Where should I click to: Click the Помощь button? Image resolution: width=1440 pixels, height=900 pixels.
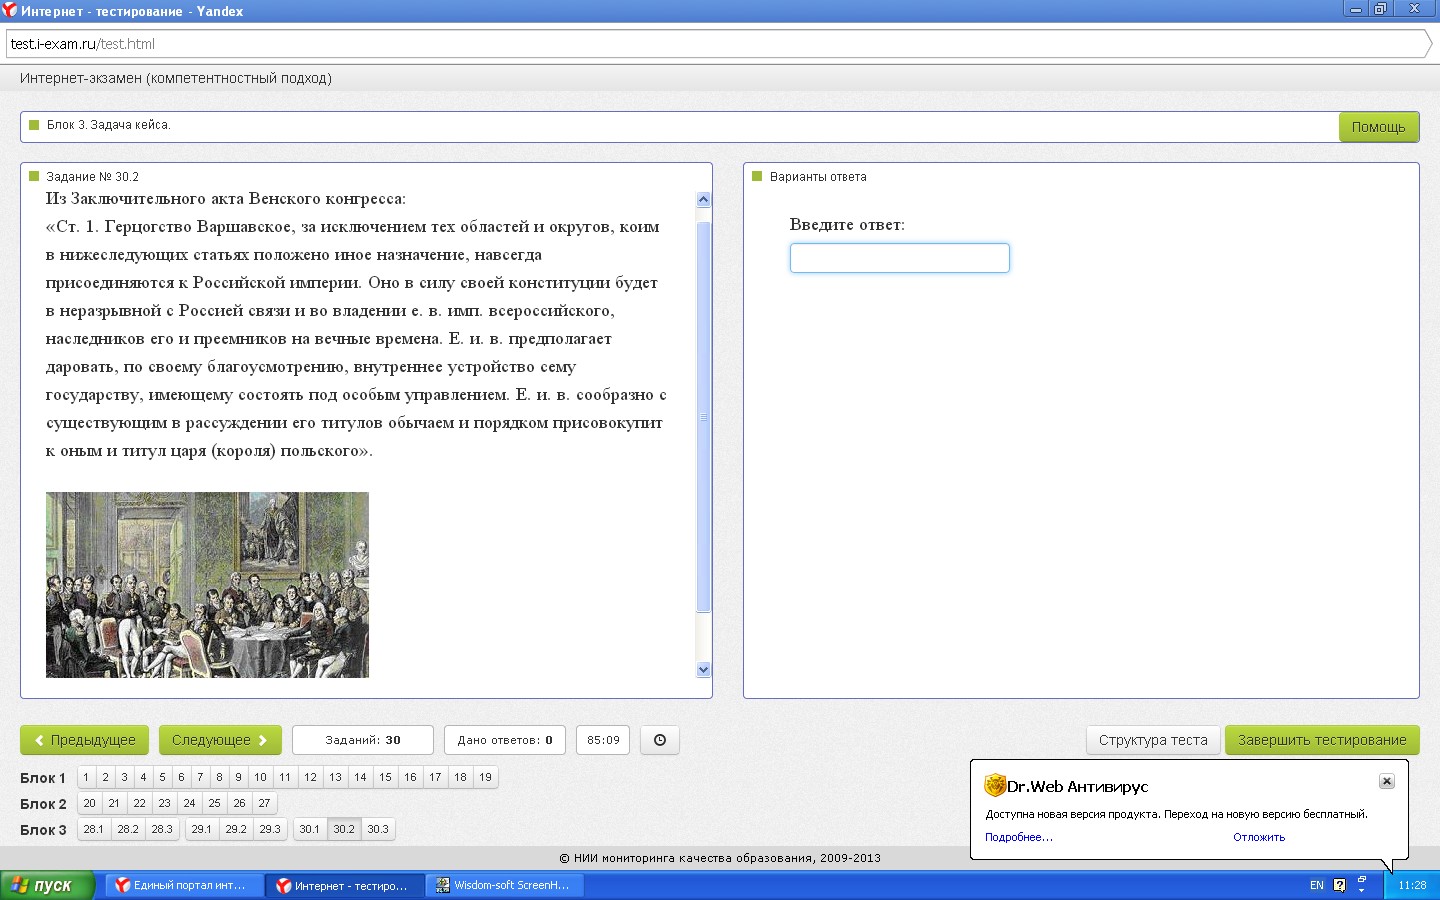click(x=1379, y=127)
